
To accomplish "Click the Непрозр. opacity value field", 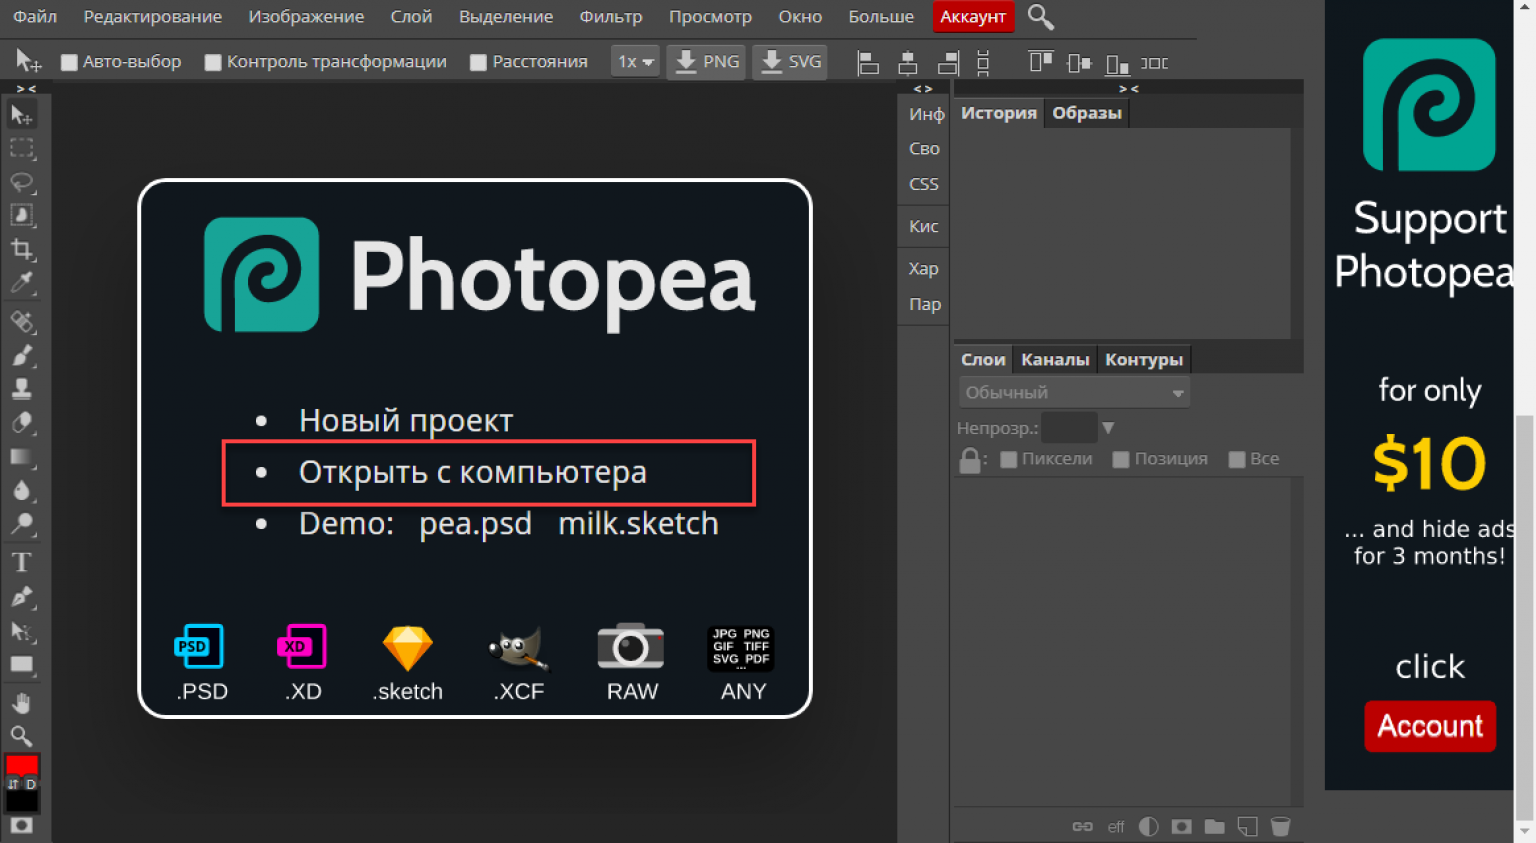I will click(1069, 428).
